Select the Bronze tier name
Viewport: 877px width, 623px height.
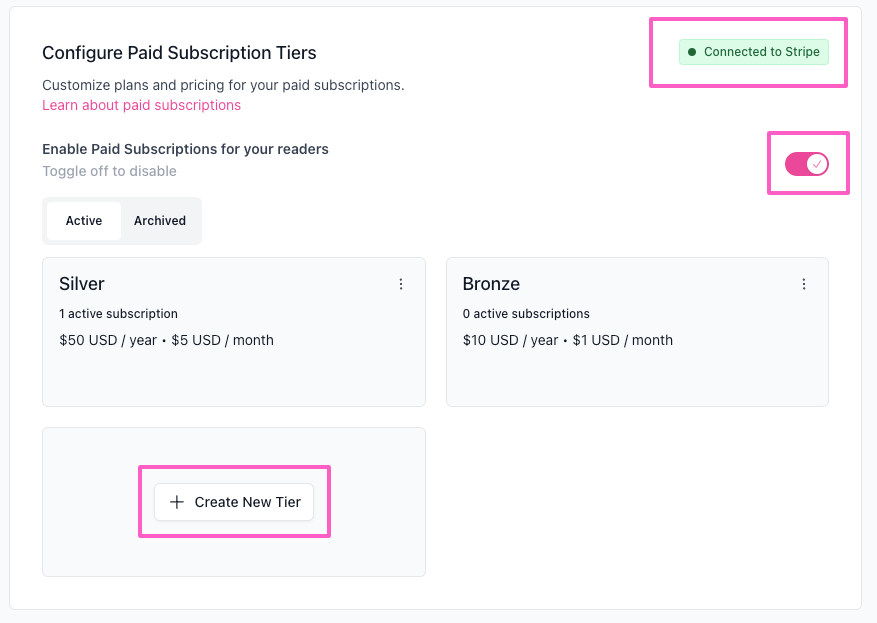click(491, 284)
